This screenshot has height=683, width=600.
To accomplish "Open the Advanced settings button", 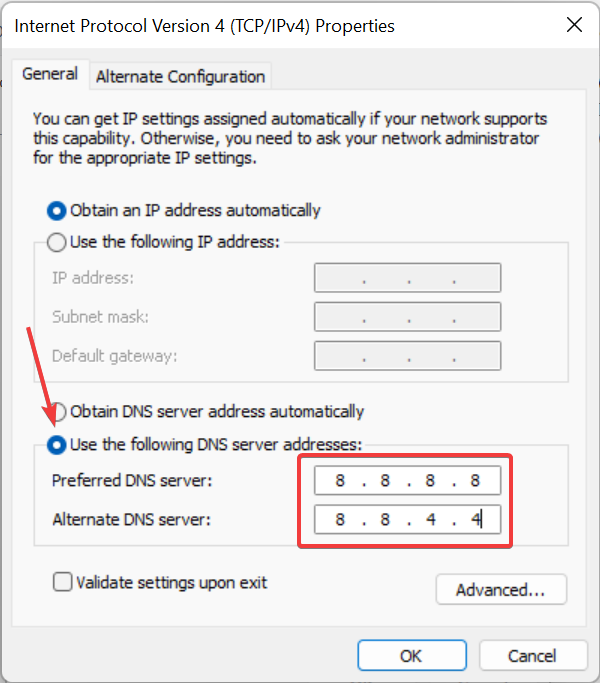I will (501, 590).
